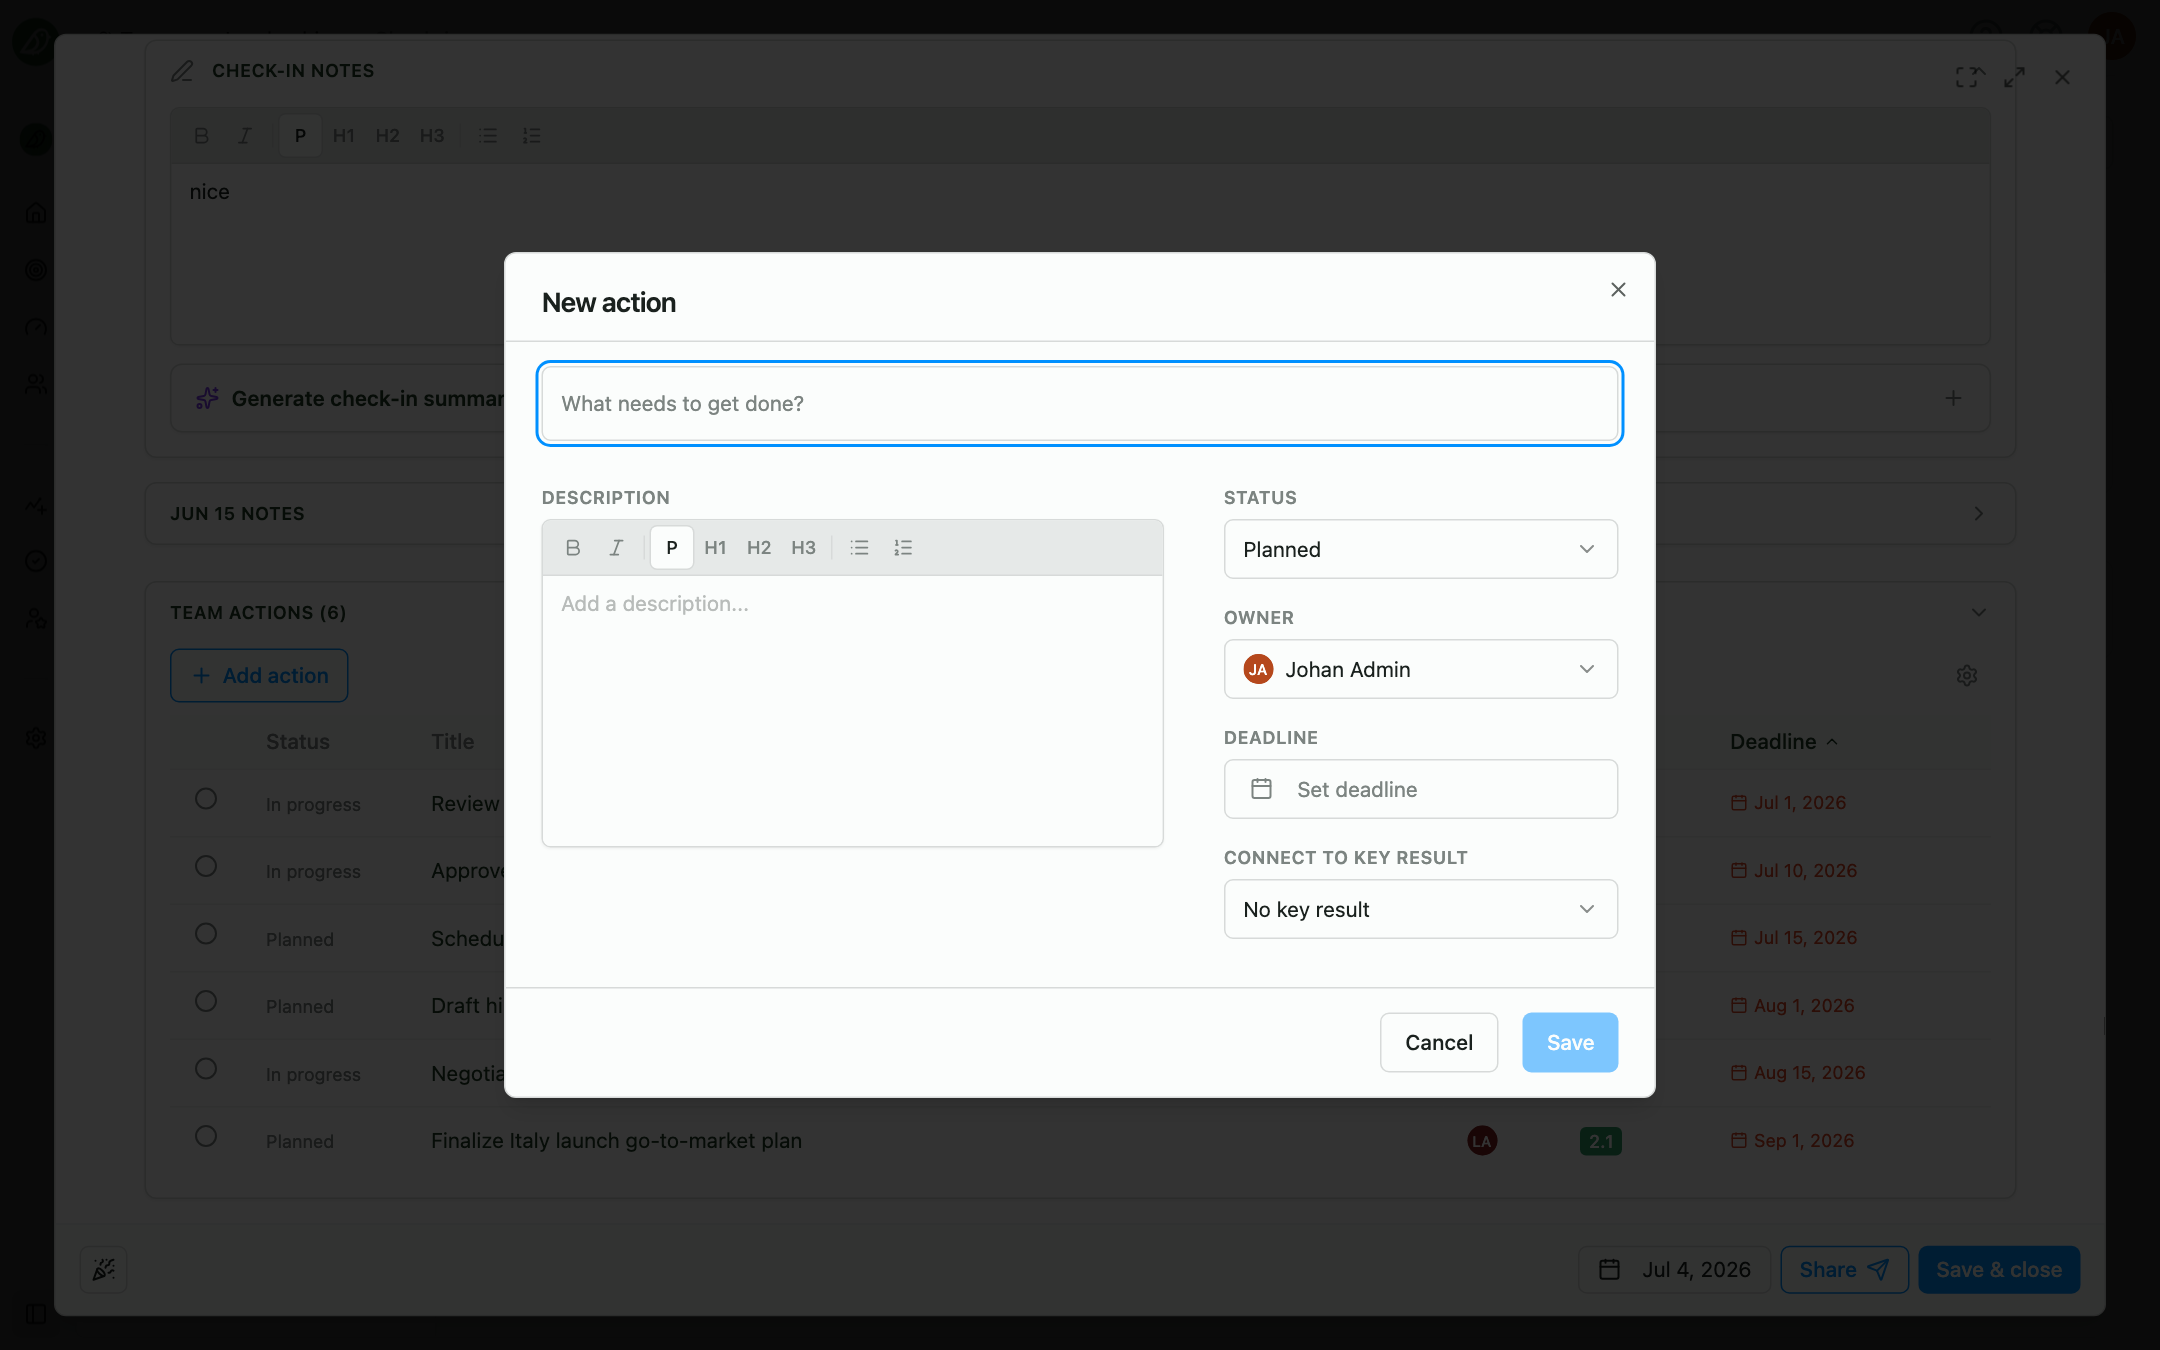Mark the Negotiate action with Aug 15 deadline complete
The width and height of the screenshot is (2160, 1350).
(206, 1069)
